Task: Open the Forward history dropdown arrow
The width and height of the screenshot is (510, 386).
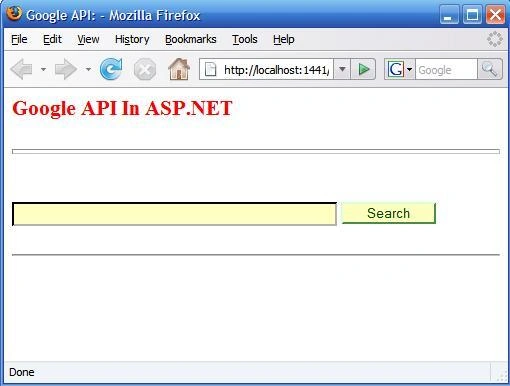Action: [x=88, y=69]
